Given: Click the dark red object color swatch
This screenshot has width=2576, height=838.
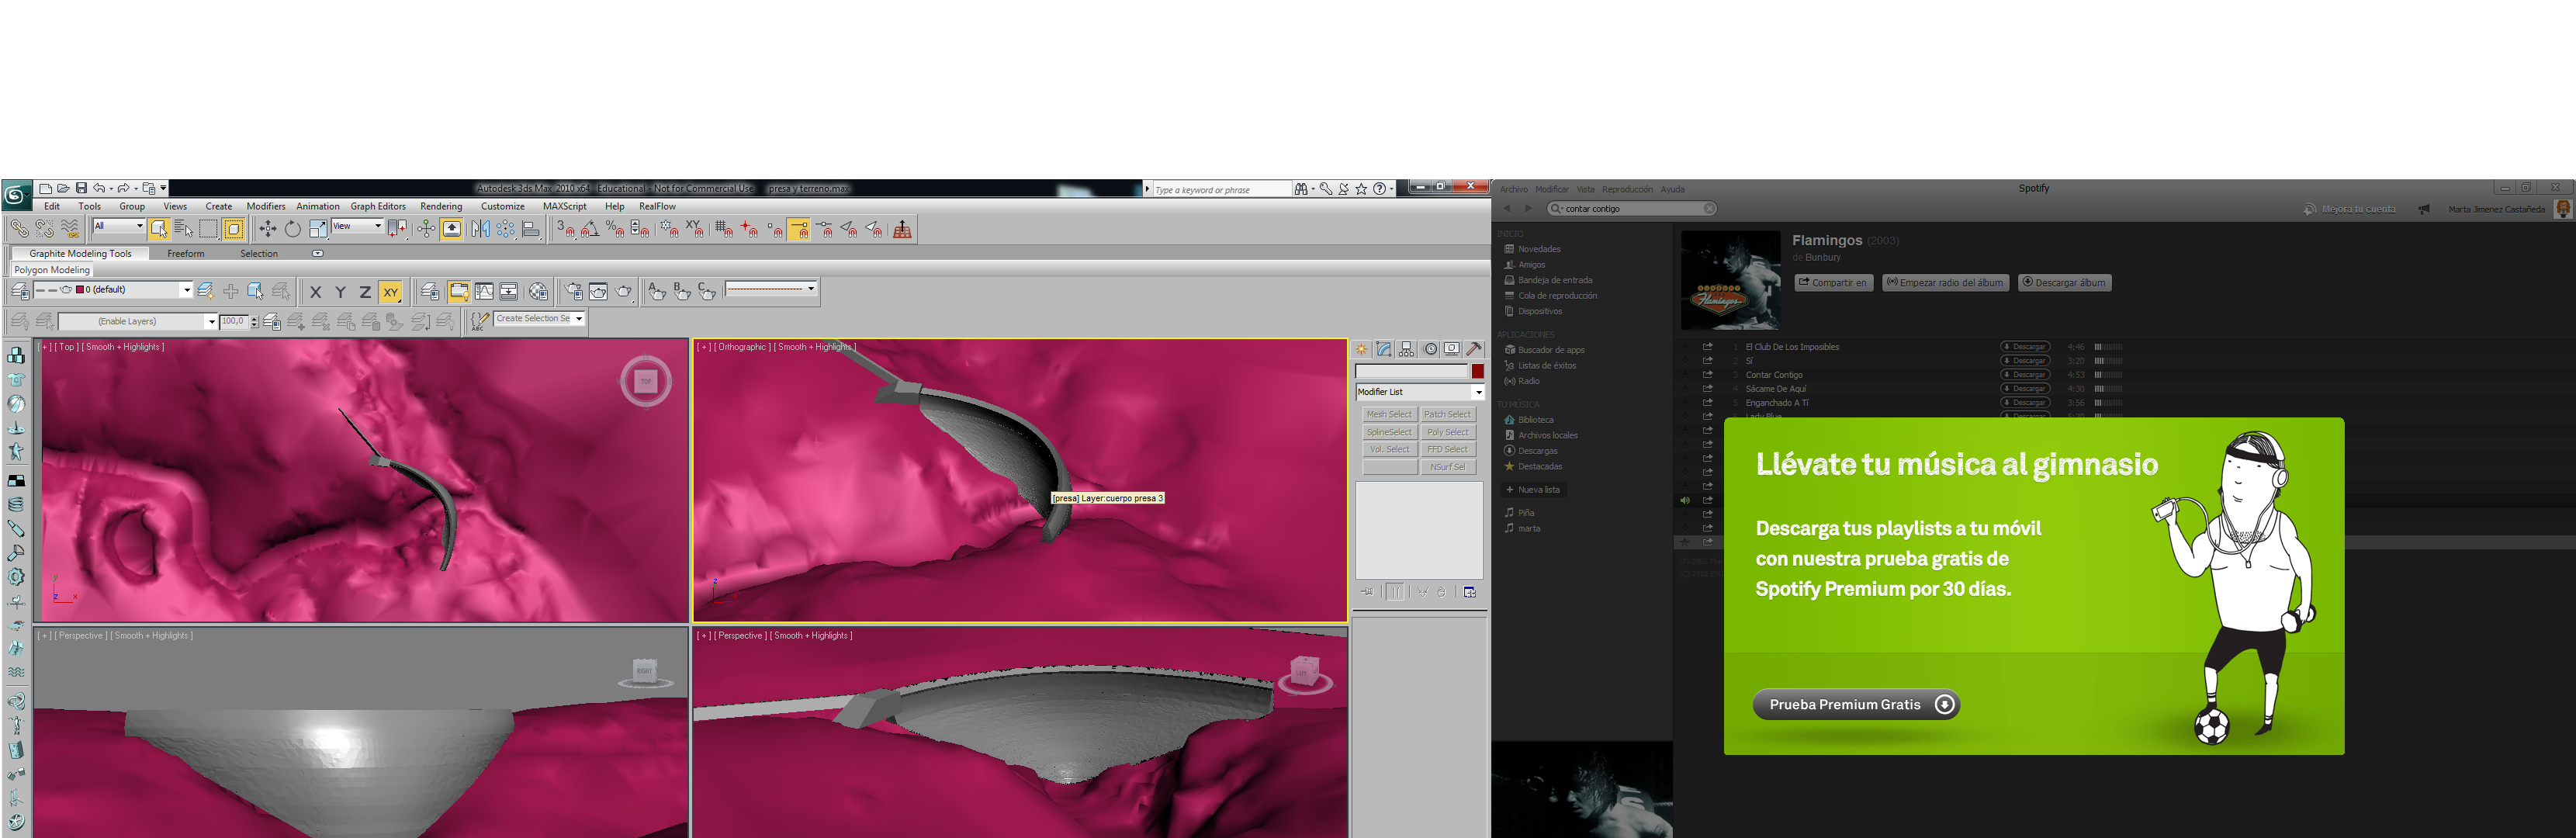Looking at the screenshot, I should pyautogui.click(x=1477, y=371).
